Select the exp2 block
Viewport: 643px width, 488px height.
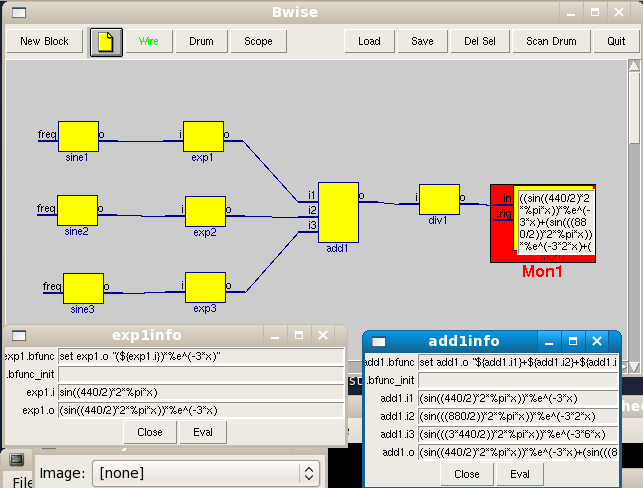[x=205, y=211]
